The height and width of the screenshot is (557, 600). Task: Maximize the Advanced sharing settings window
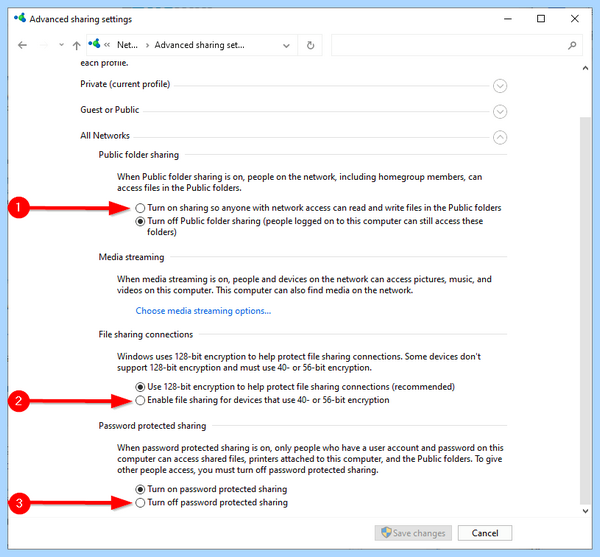tap(541, 19)
